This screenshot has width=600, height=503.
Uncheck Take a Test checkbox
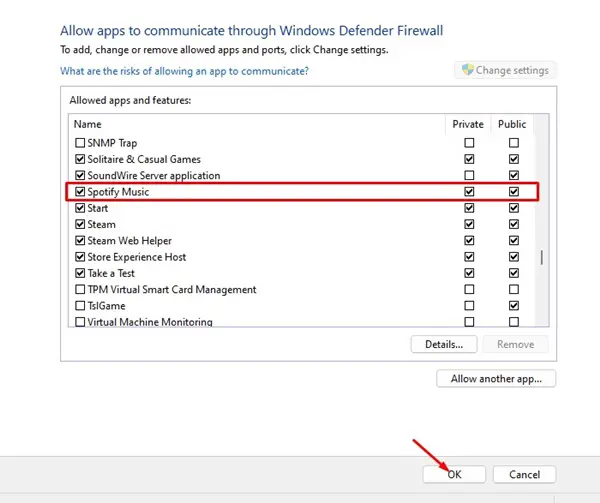[x=80, y=273]
